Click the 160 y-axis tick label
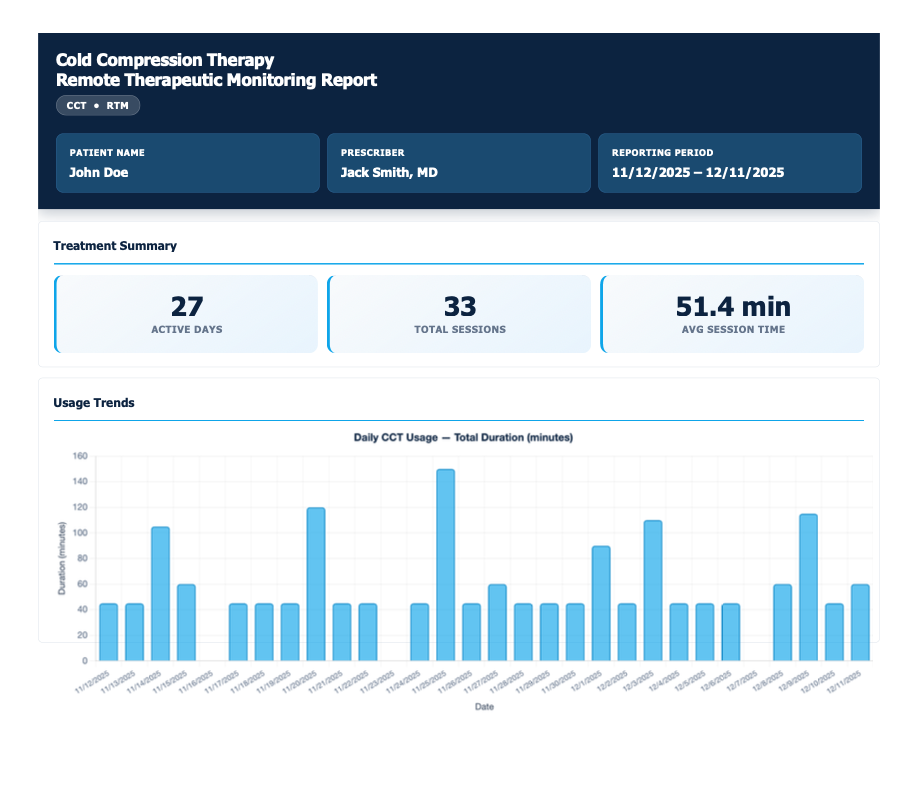918x785 pixels. (x=80, y=456)
